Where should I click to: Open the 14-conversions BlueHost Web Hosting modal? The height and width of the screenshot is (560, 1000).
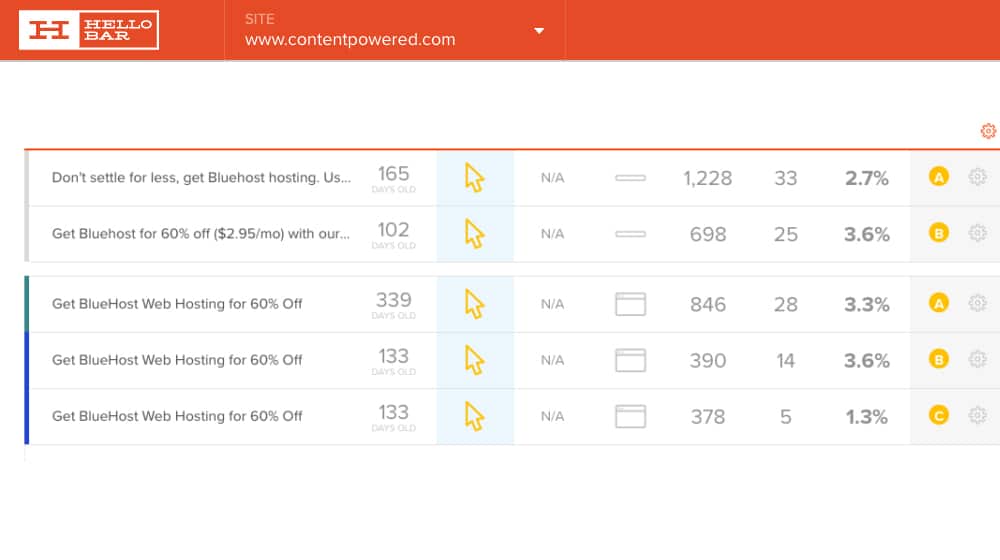[177, 360]
